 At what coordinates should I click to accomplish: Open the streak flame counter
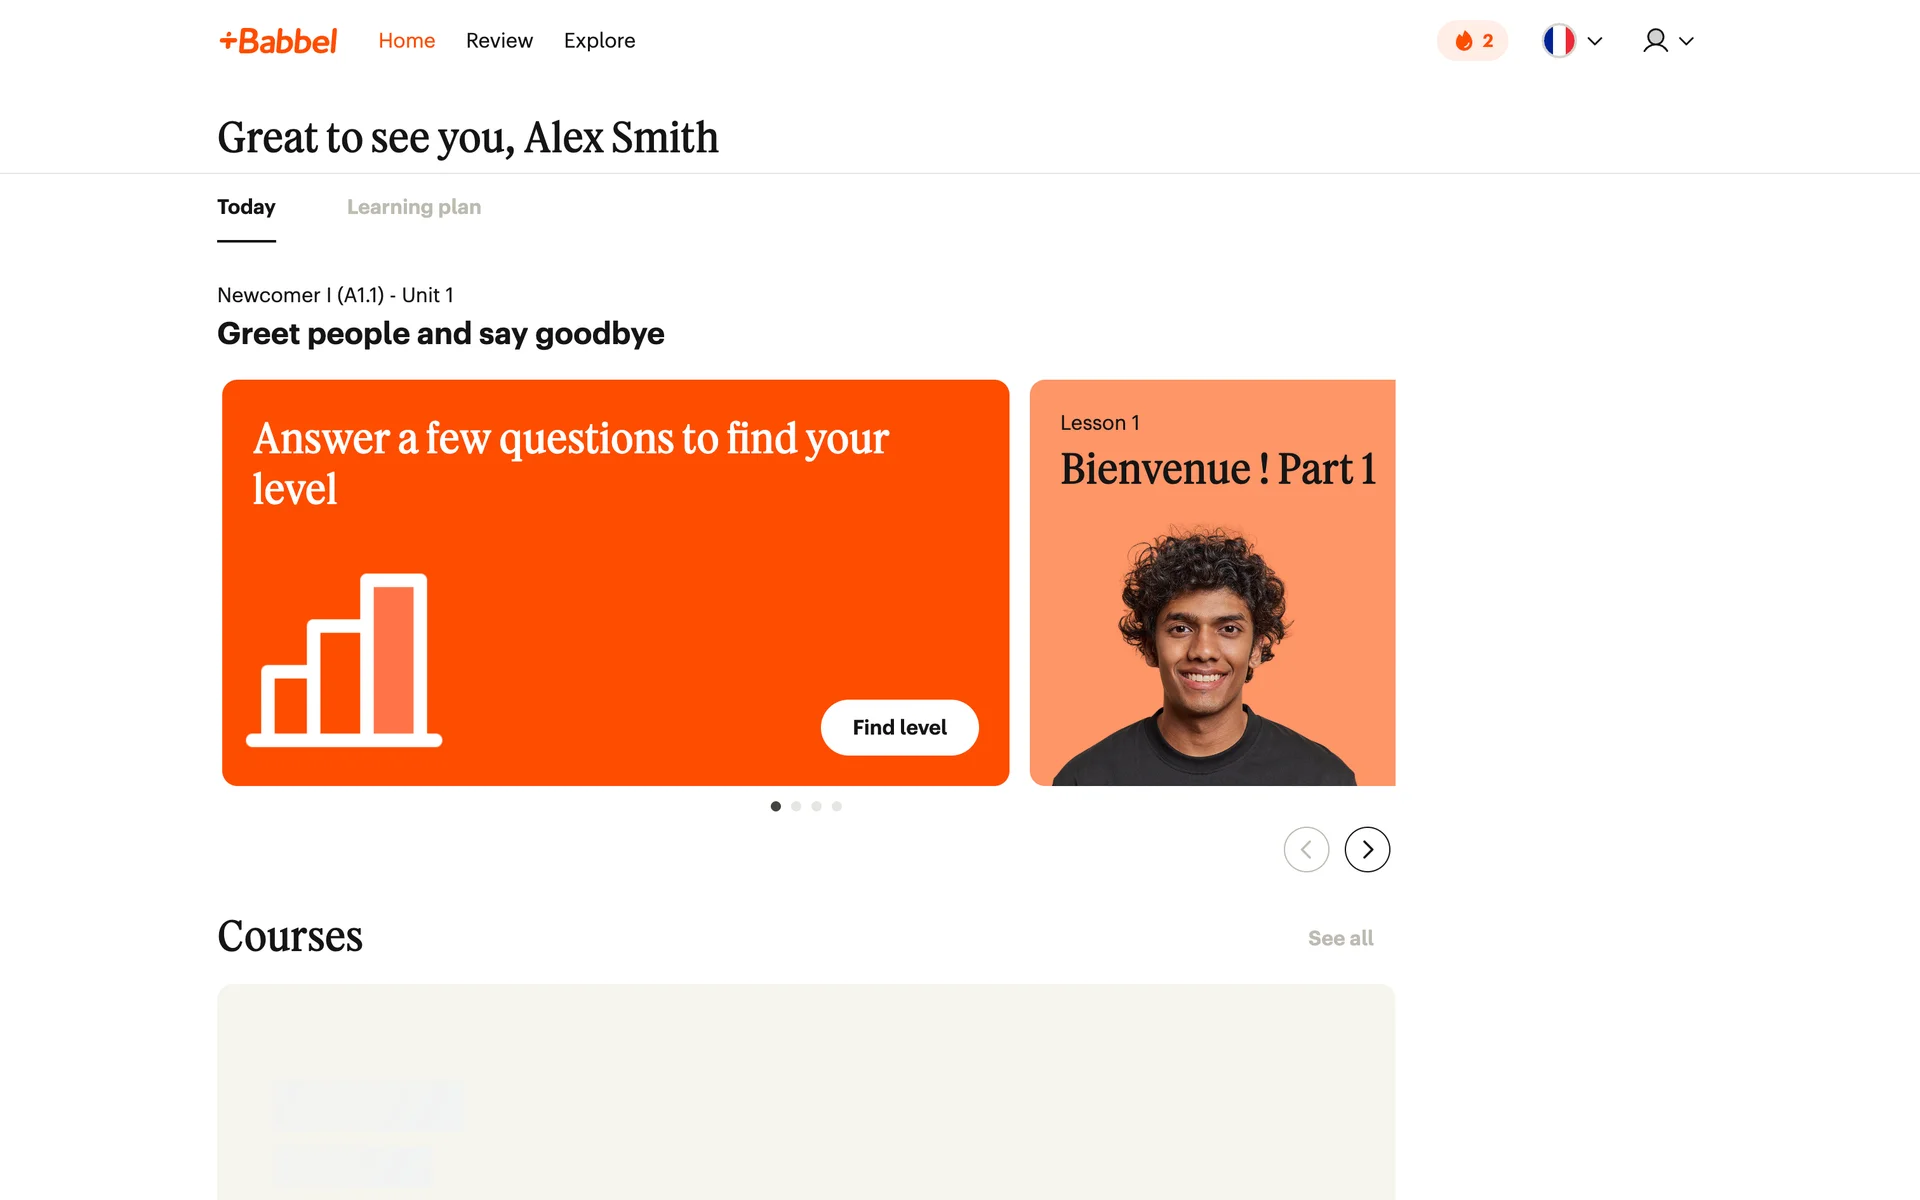[1472, 41]
